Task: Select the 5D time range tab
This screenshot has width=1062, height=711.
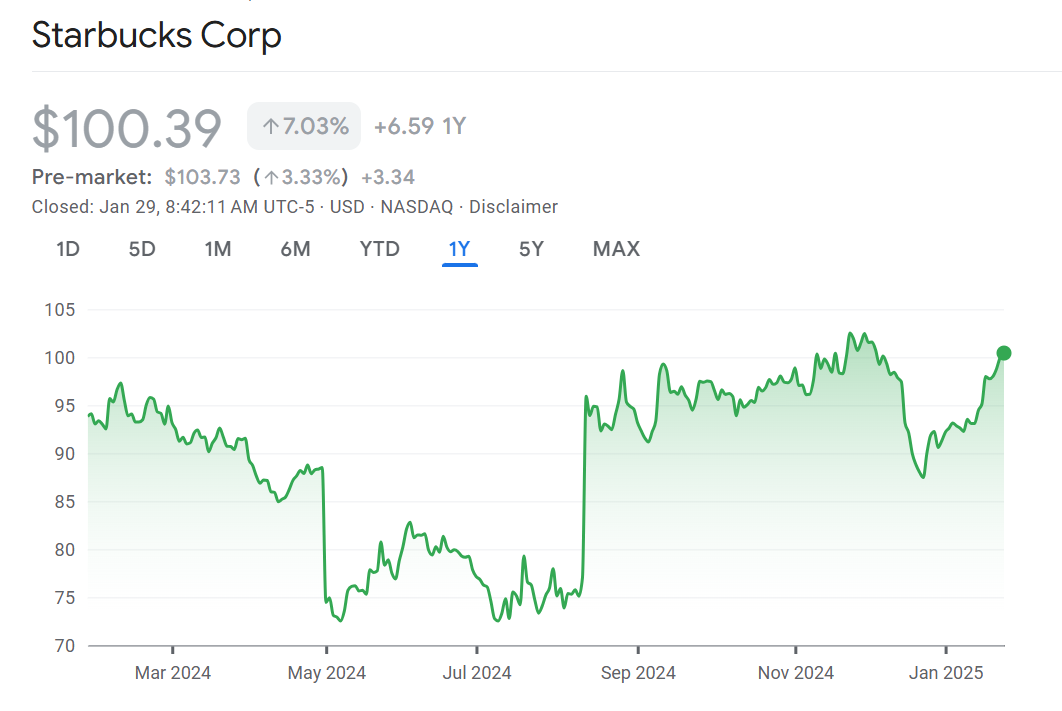Action: tap(142, 249)
